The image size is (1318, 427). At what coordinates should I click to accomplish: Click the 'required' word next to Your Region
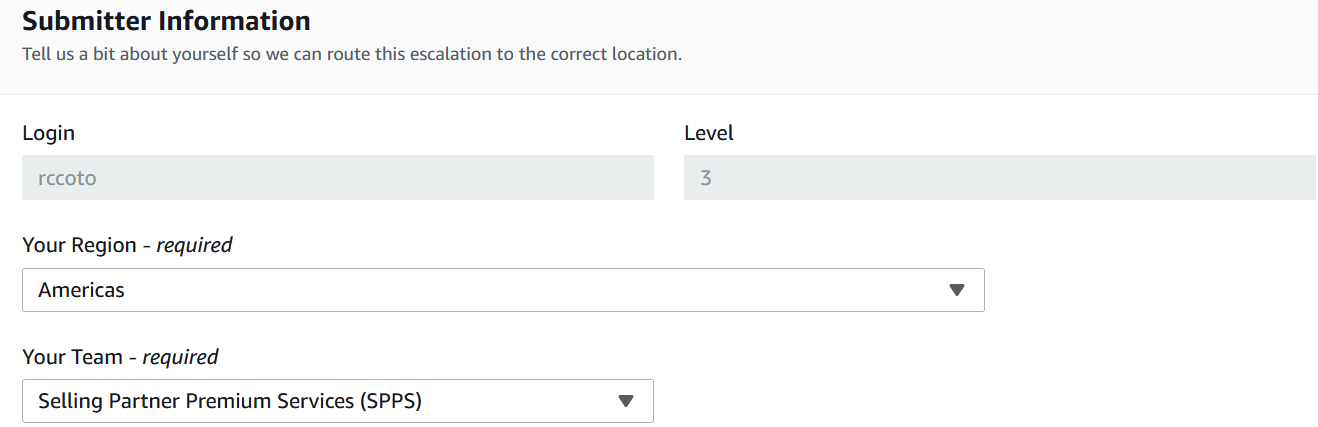tap(194, 245)
